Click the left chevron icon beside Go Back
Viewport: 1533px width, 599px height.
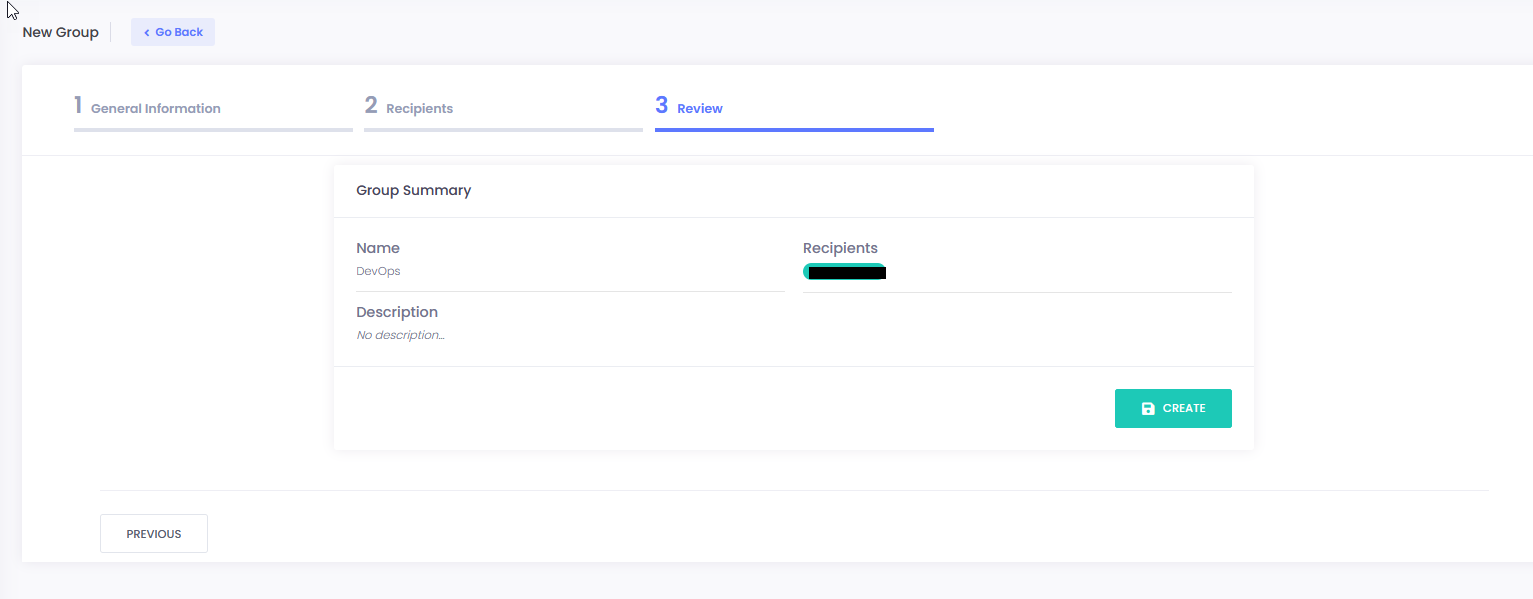(x=146, y=32)
